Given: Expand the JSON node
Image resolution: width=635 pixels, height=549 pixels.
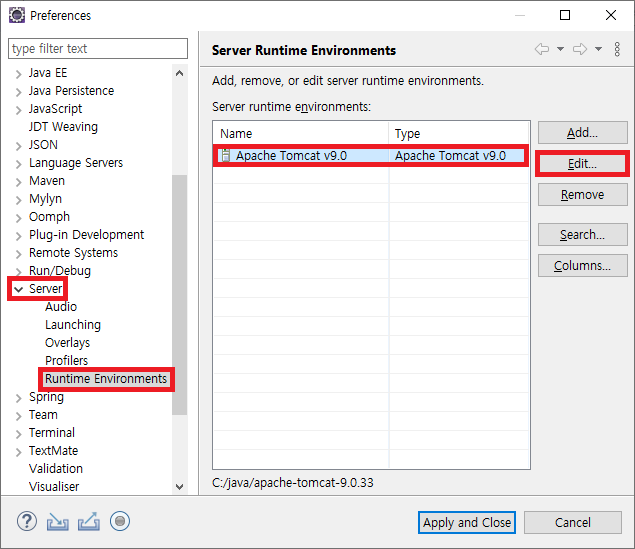Looking at the screenshot, I should (18, 146).
